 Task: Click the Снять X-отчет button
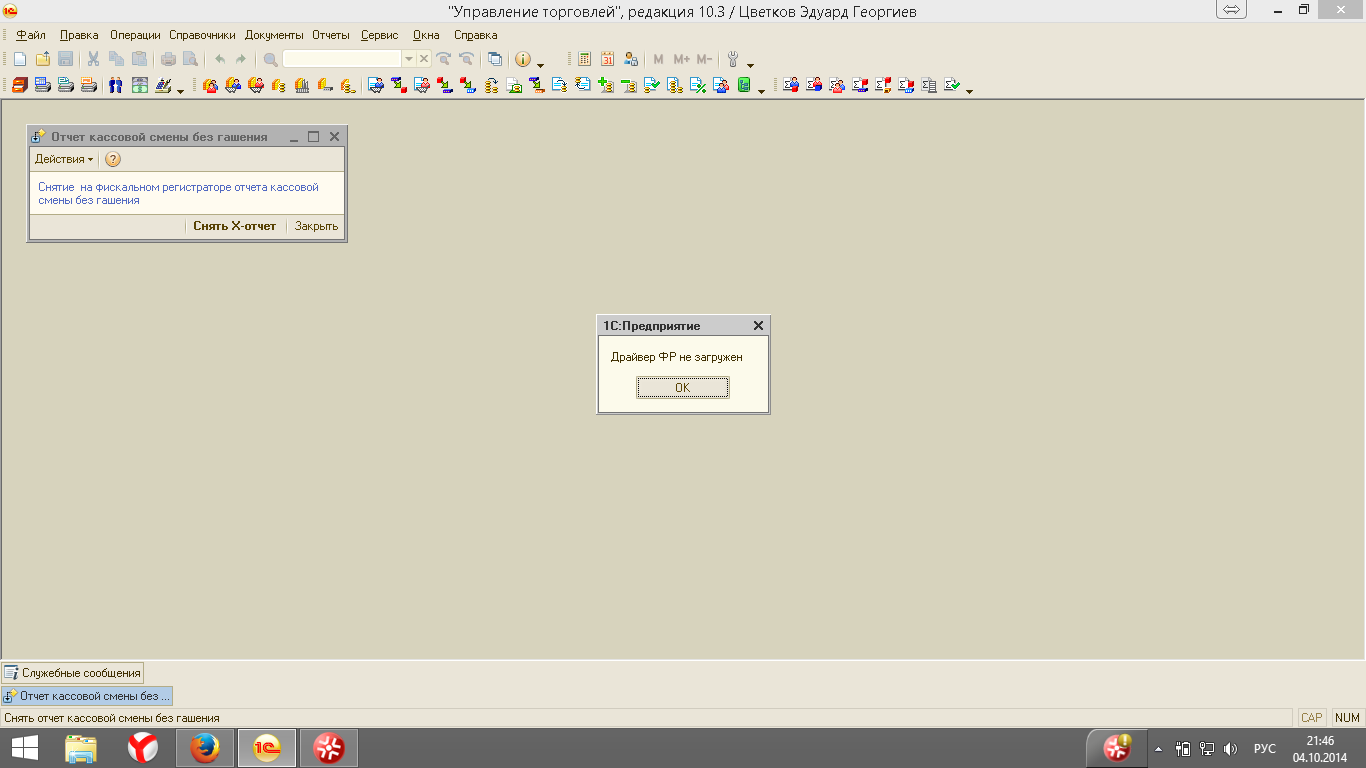pos(234,226)
